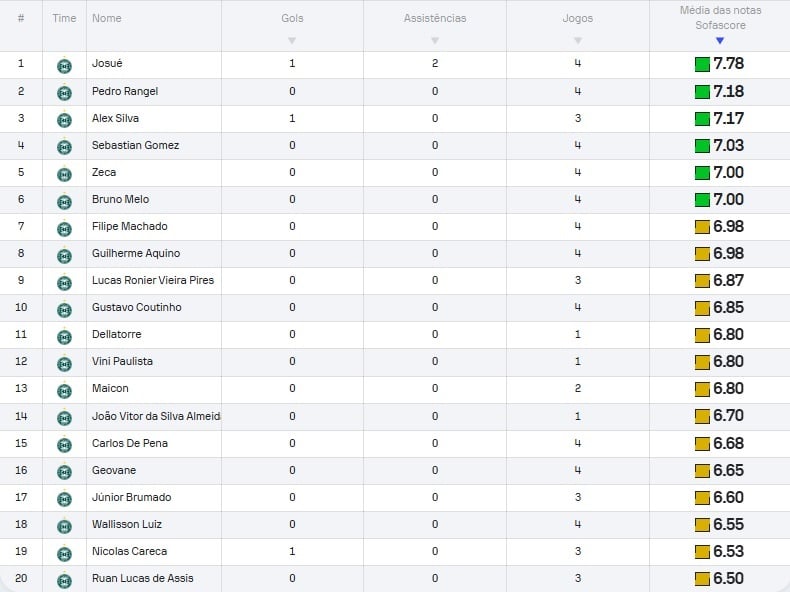Open Sebastian Gomez's player page

coord(136,145)
